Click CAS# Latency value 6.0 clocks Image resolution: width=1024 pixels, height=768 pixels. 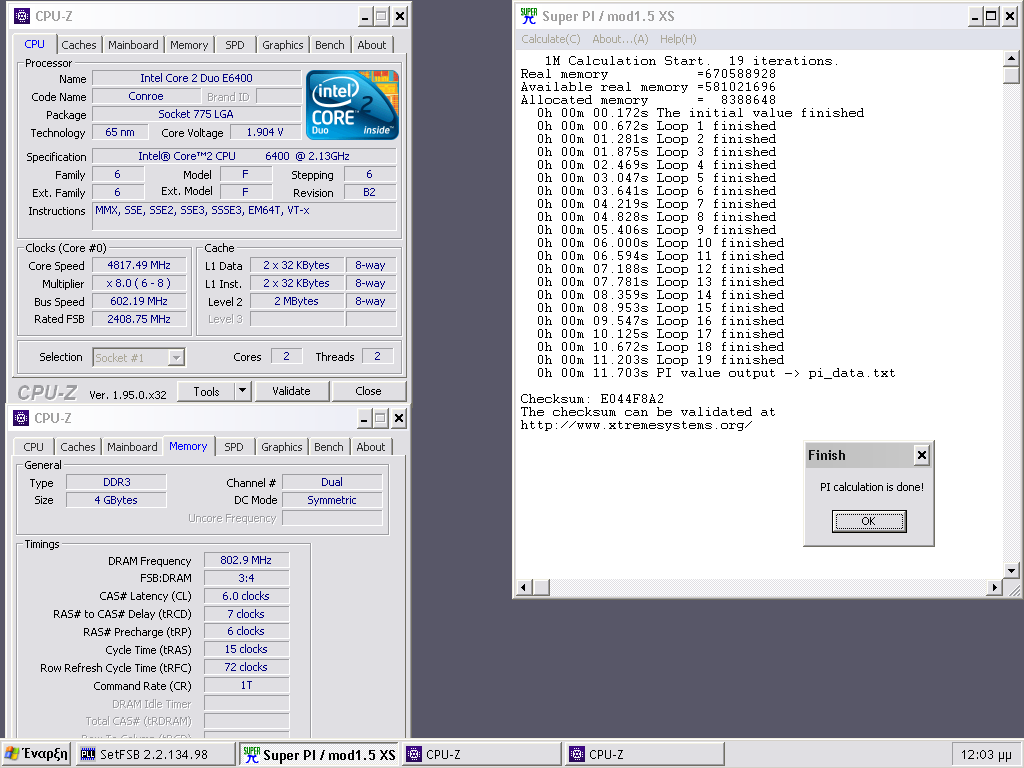coord(246,596)
